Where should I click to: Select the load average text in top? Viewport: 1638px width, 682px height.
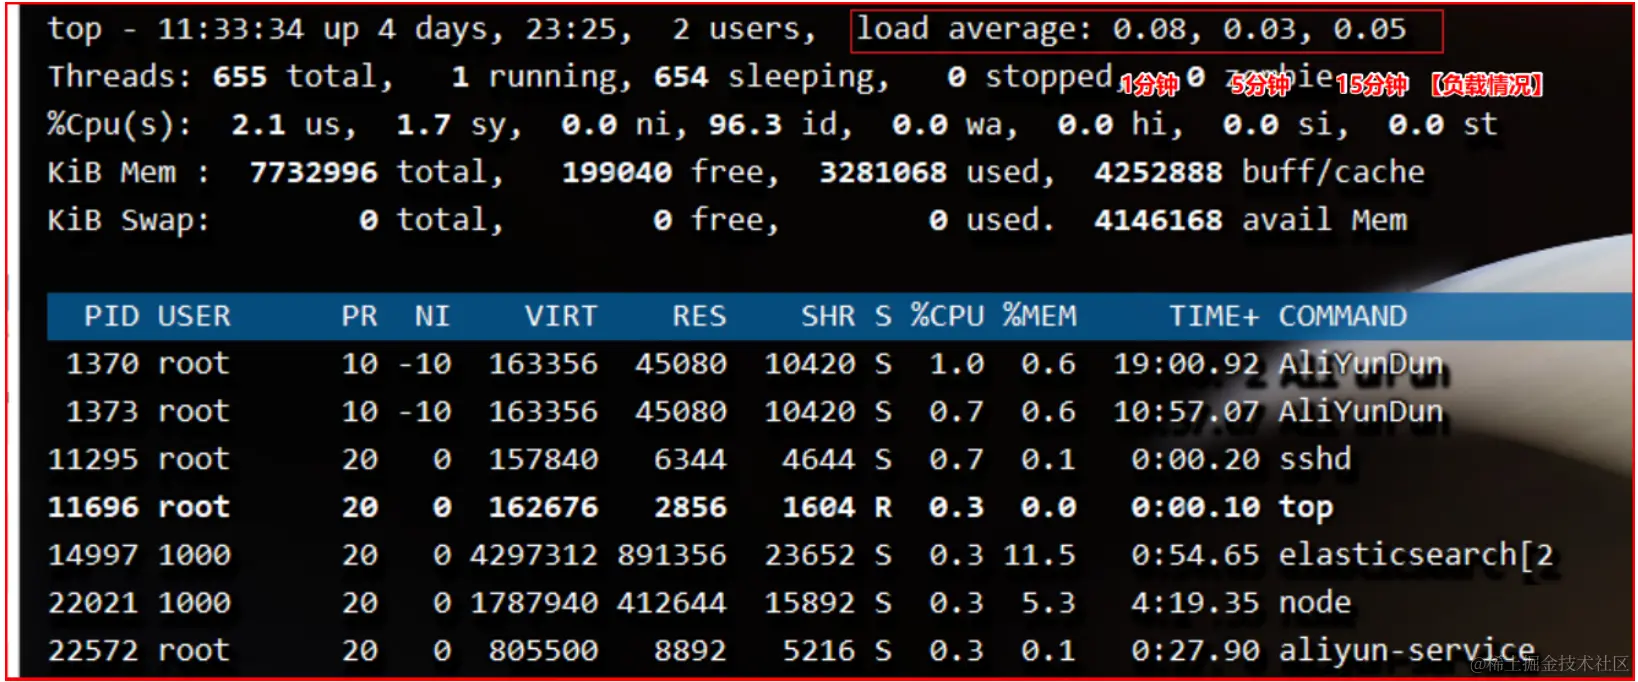(x=1131, y=30)
